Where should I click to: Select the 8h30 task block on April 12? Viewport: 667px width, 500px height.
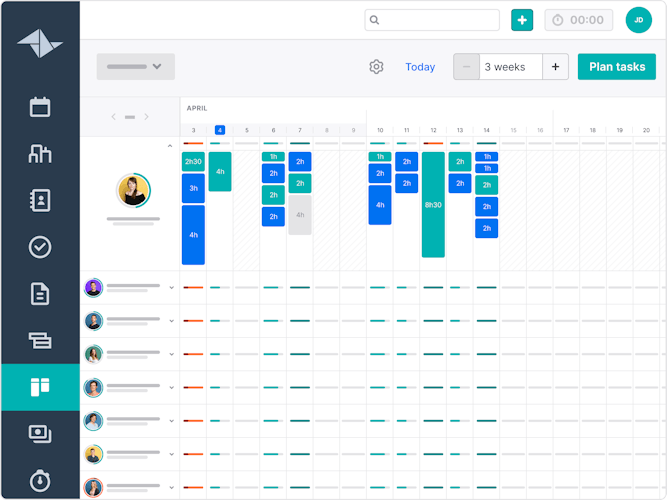[433, 204]
